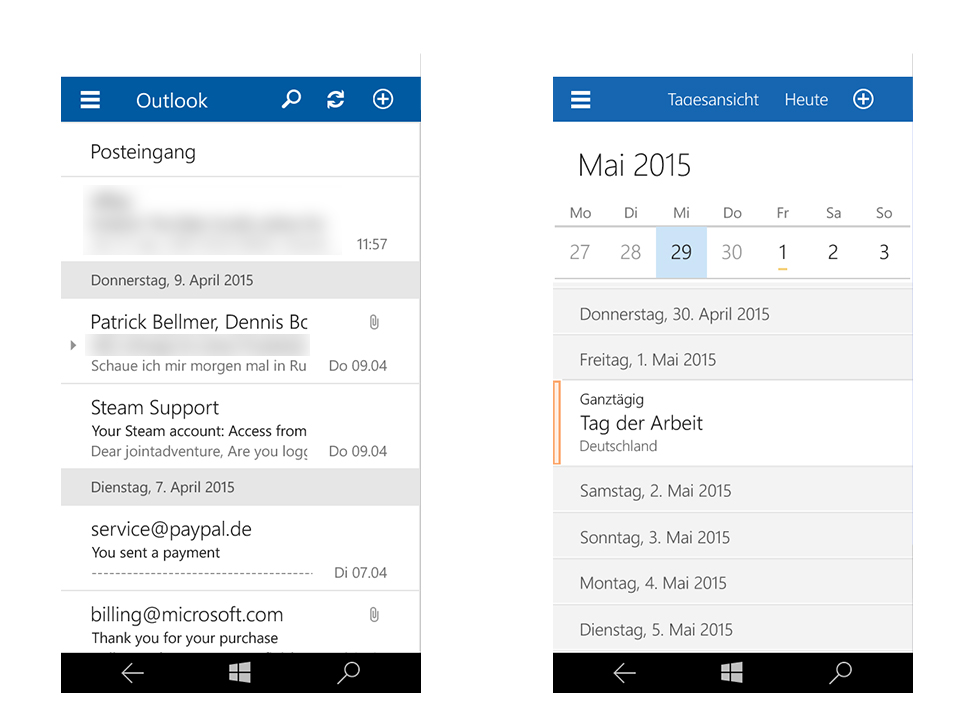Open the Tag der Arbeit all-day event

click(x=732, y=423)
